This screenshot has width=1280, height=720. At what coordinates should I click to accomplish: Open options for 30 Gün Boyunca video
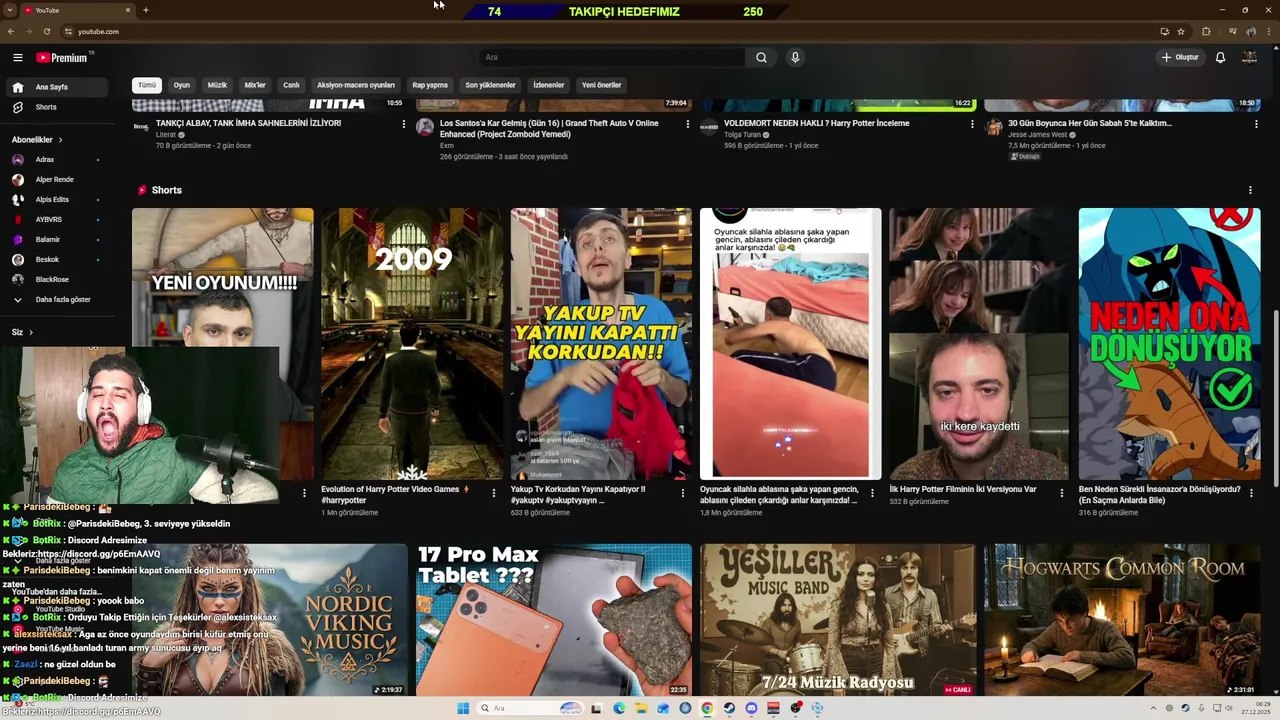(1256, 124)
